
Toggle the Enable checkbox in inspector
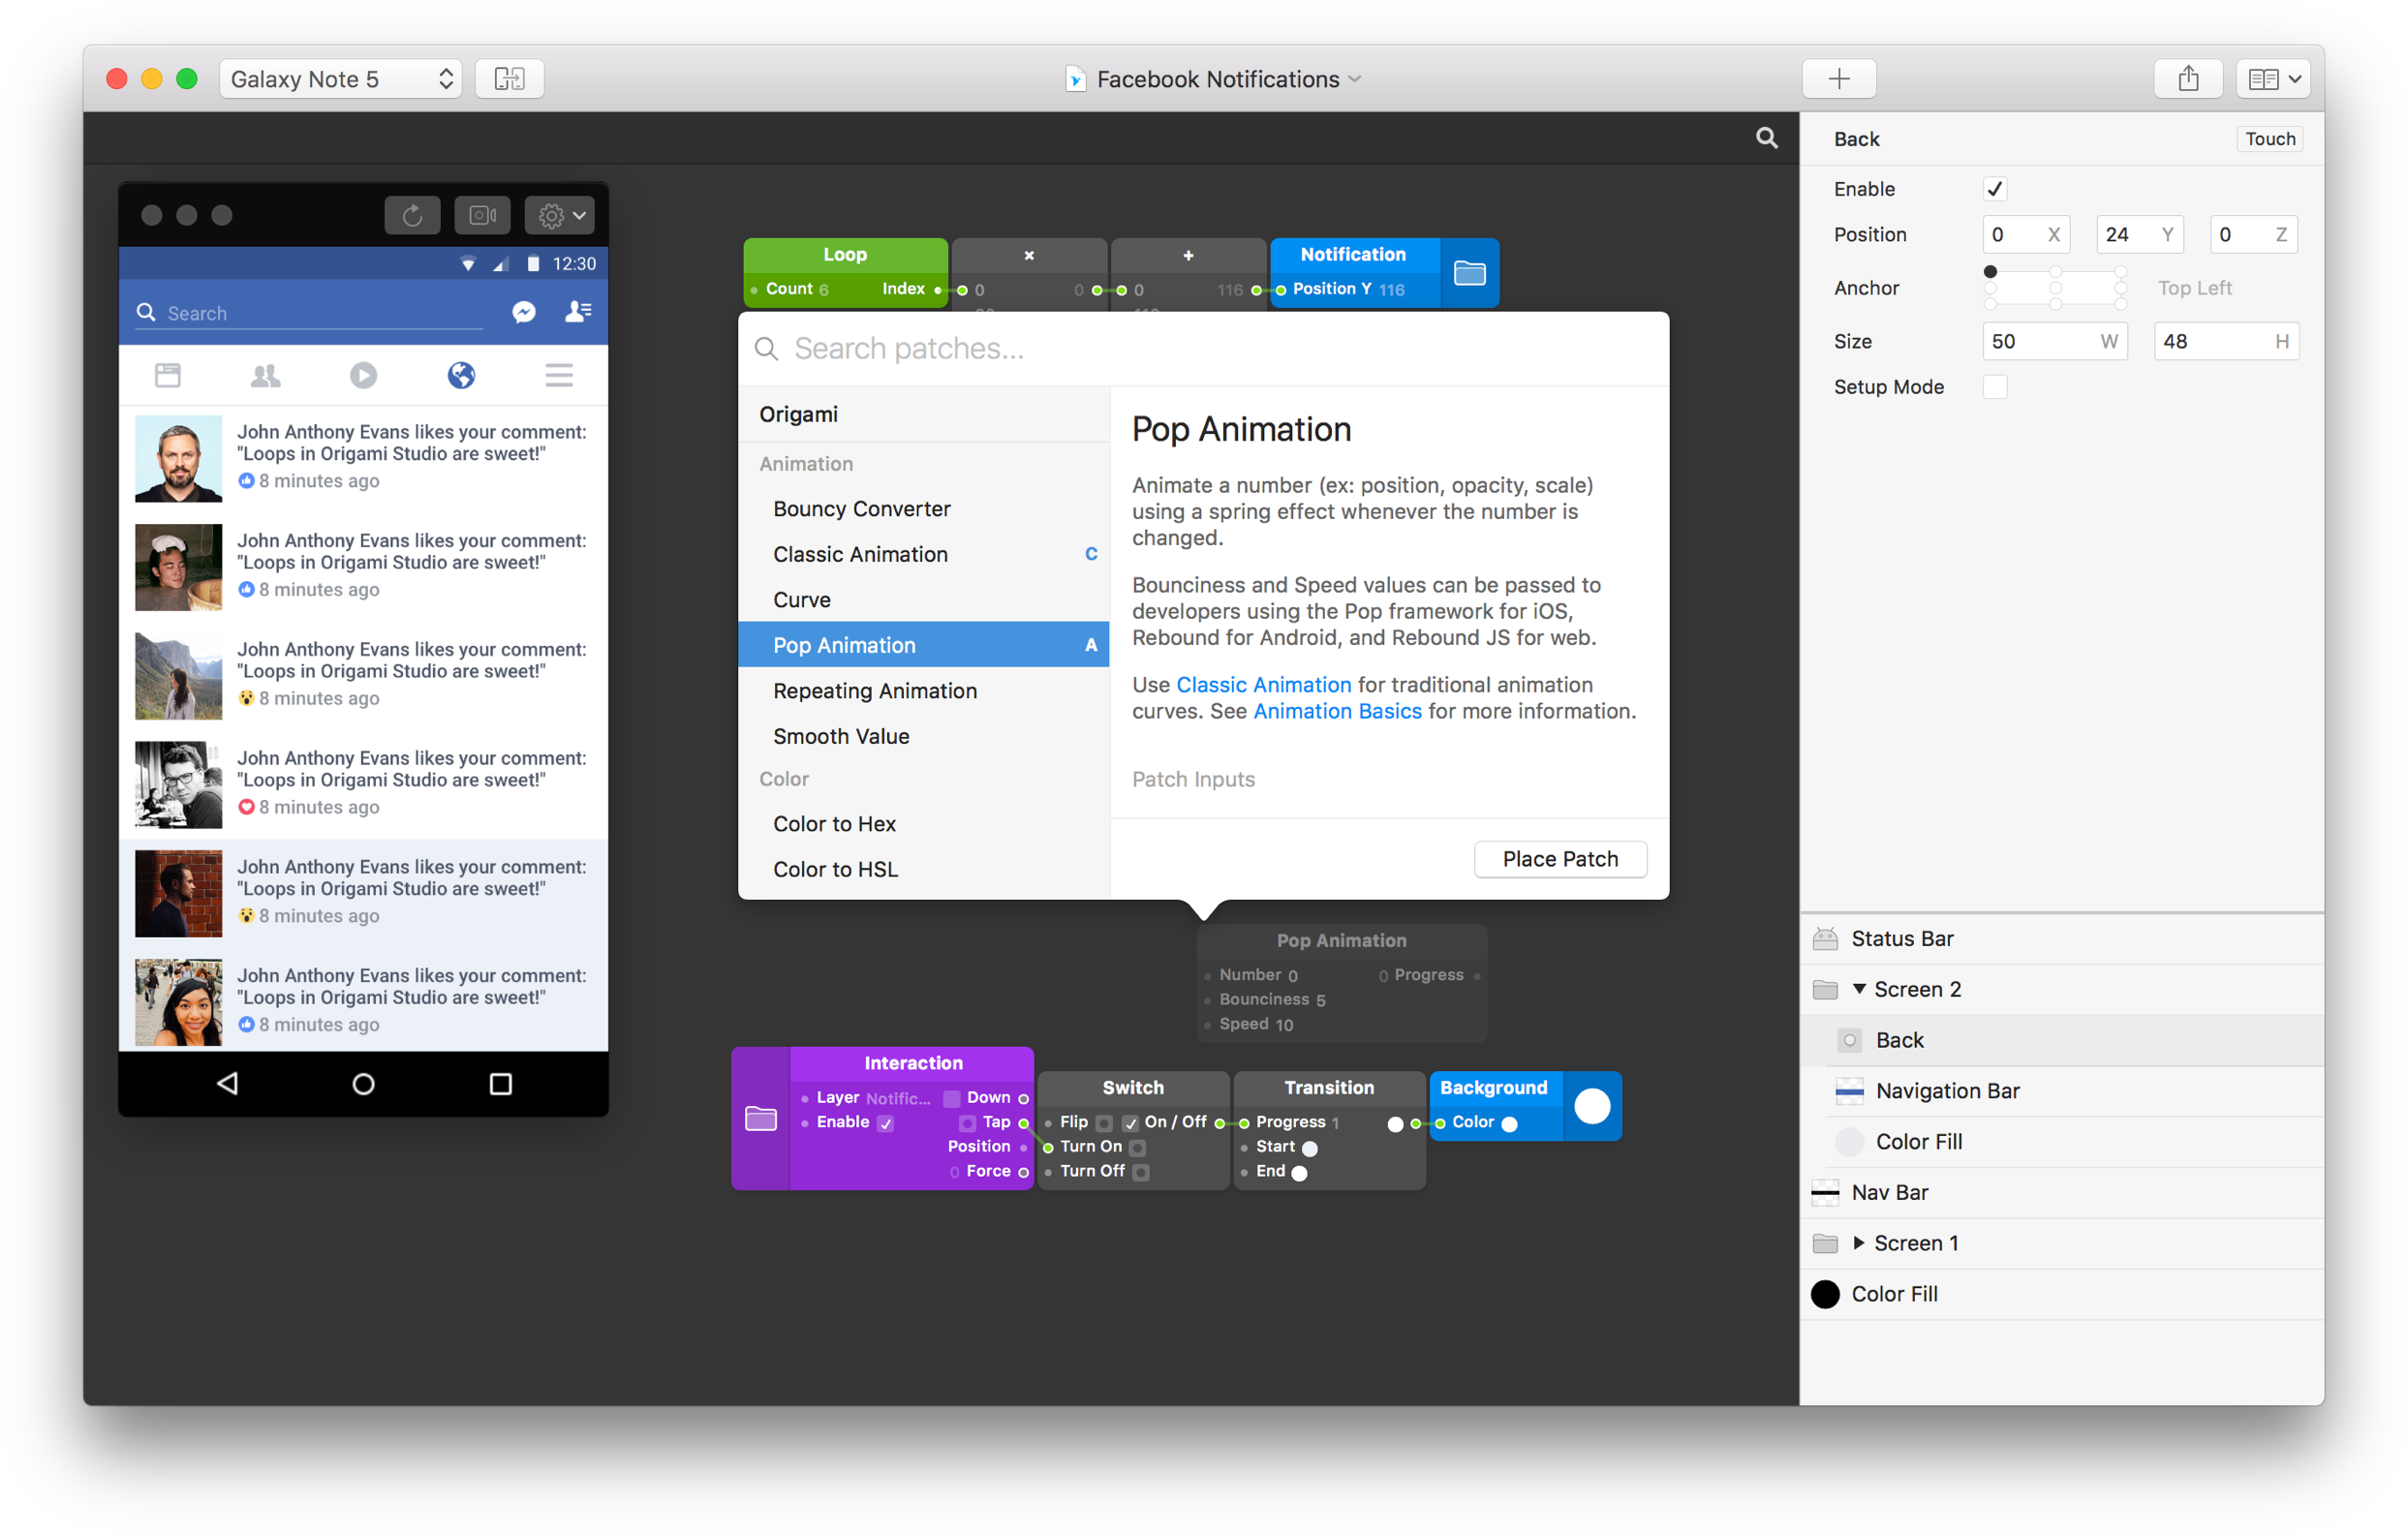pyautogui.click(x=1995, y=189)
